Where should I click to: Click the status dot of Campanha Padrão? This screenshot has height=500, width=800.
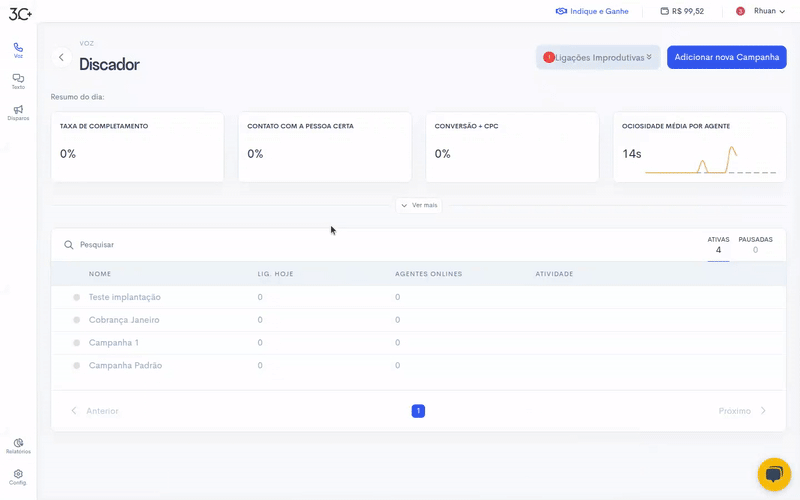tap(77, 365)
